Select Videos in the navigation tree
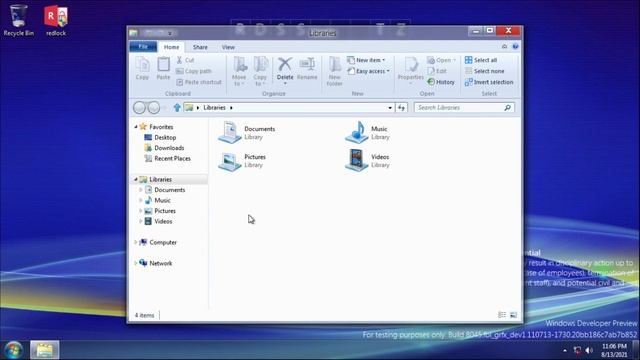 (x=163, y=221)
